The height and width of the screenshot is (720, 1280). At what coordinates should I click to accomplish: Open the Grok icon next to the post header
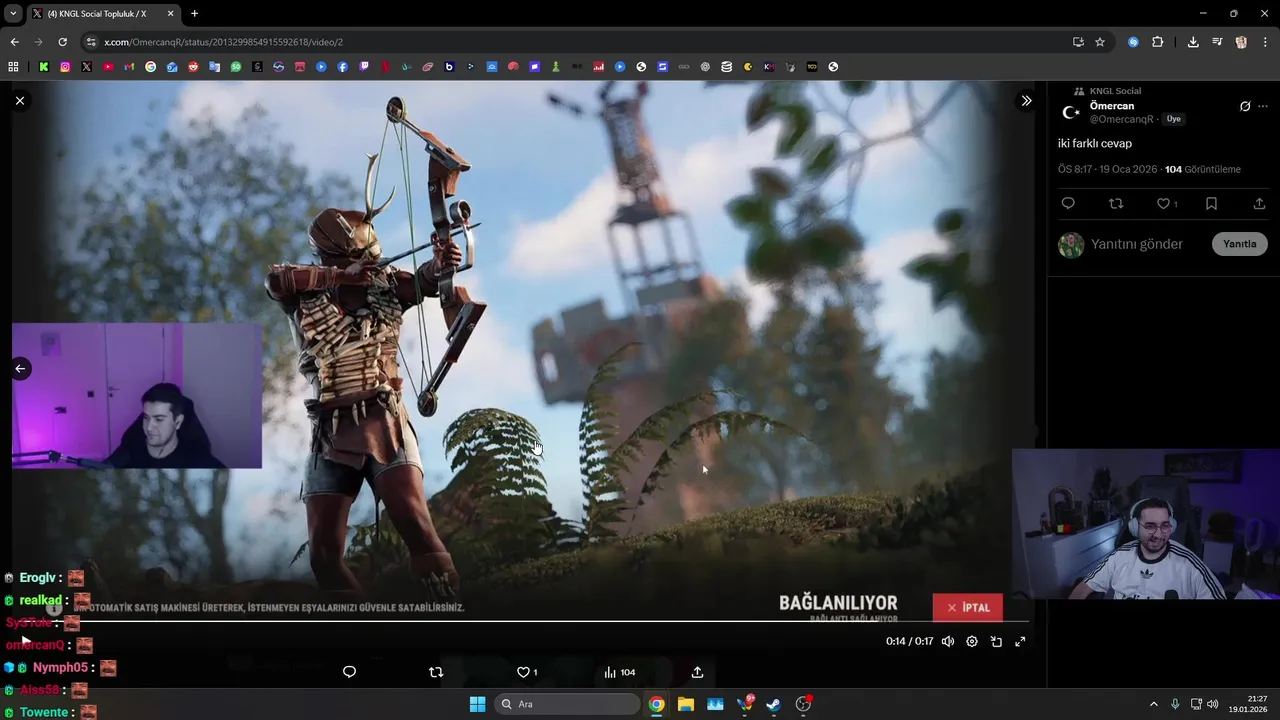coord(1245,106)
